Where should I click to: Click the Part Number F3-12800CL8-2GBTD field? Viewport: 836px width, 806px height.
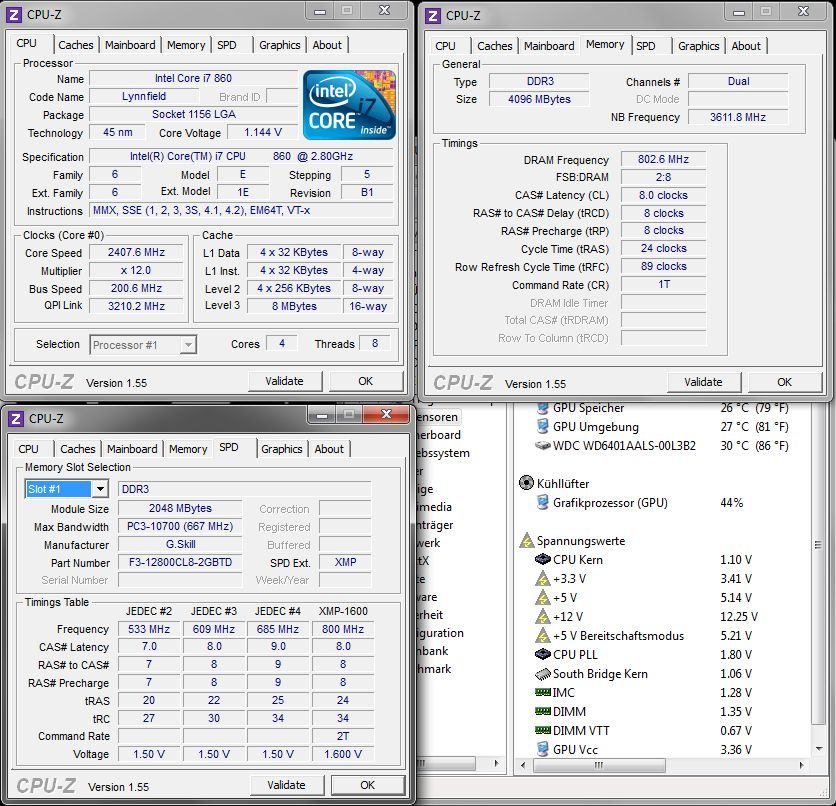pos(180,562)
